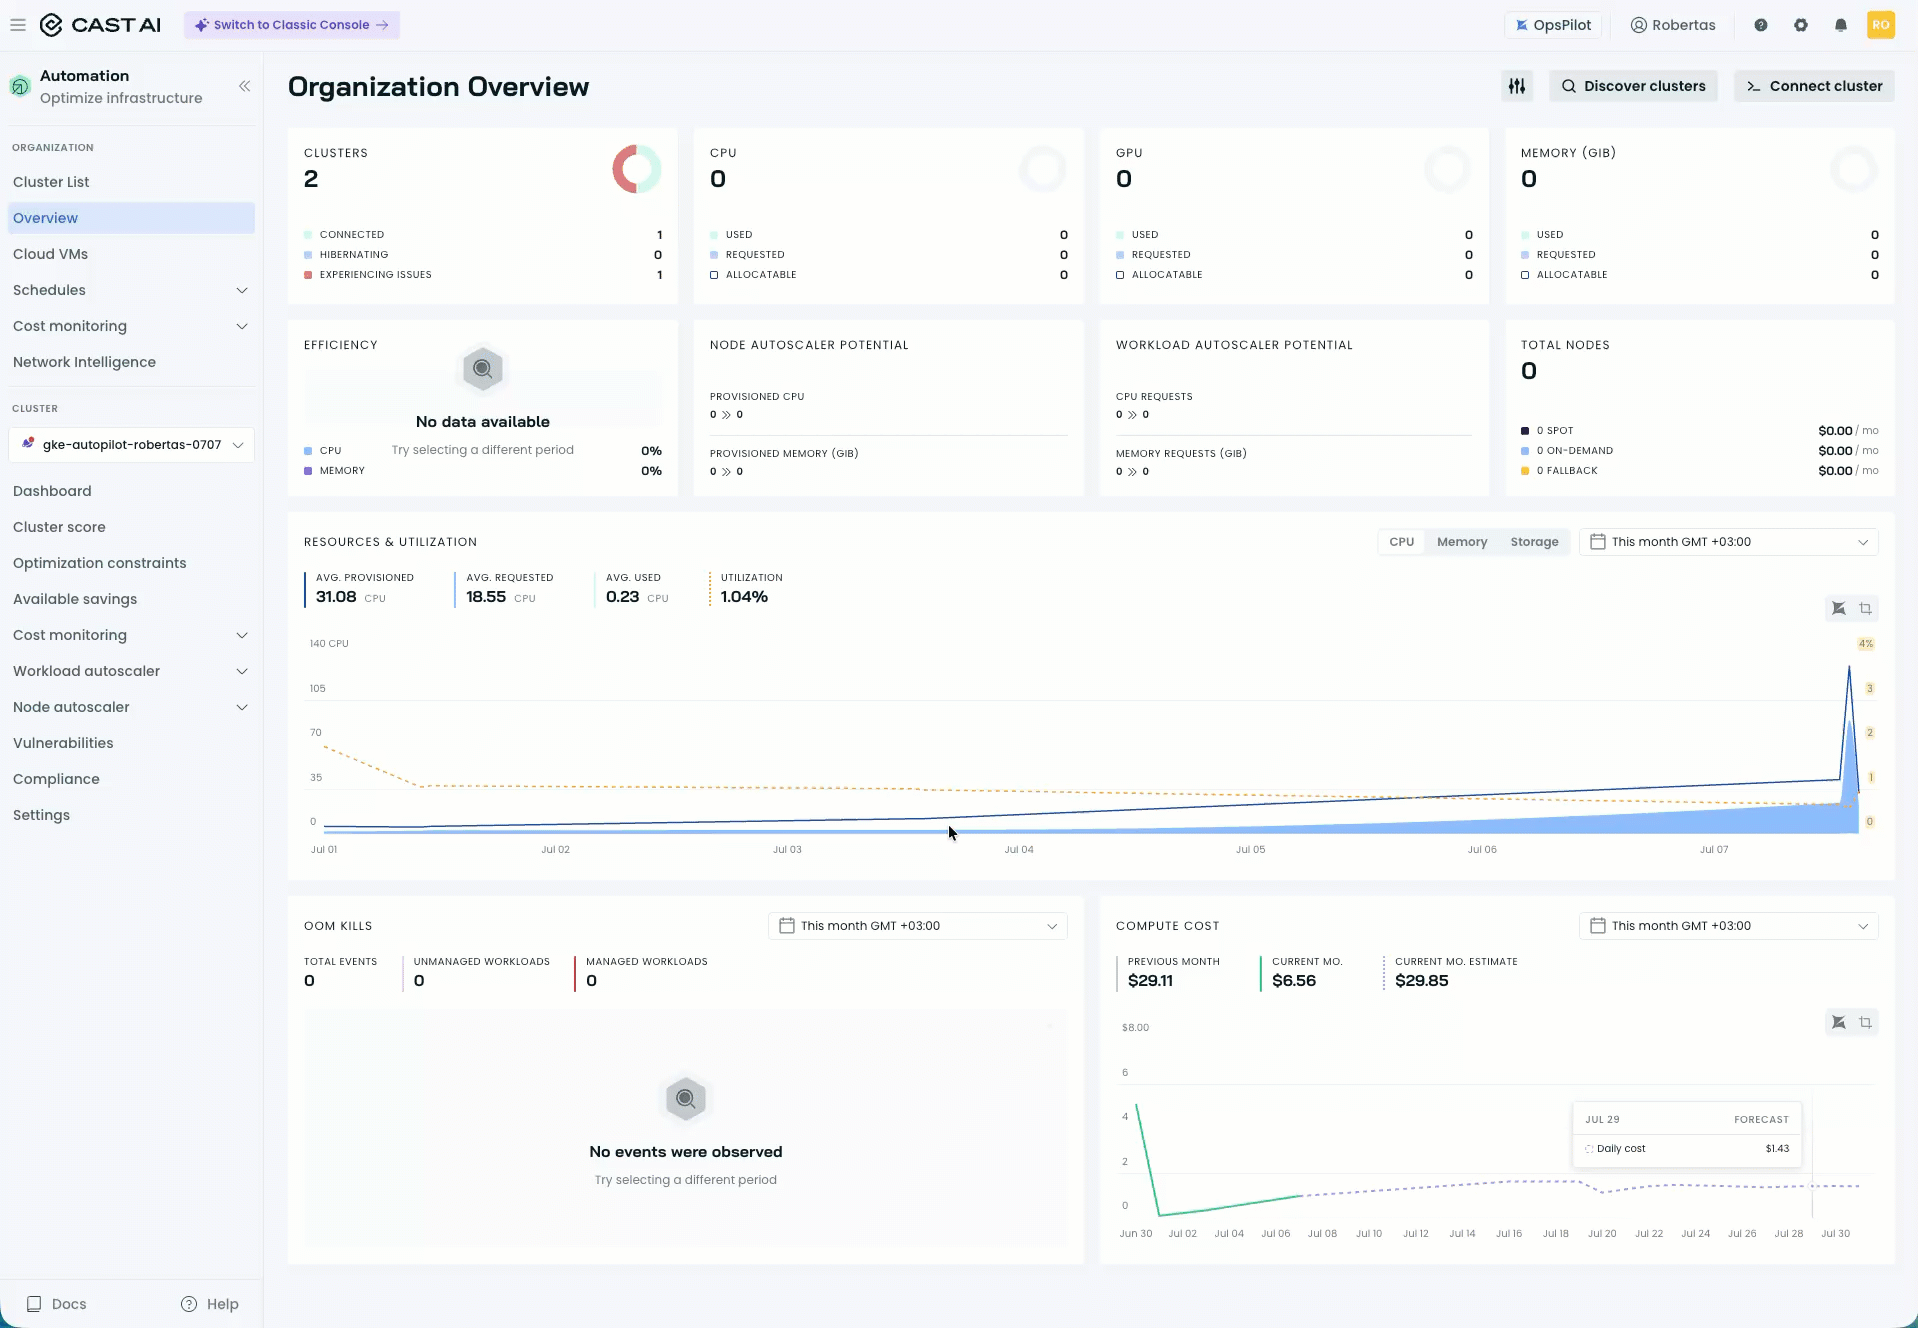Switch resources chart to Memory
This screenshot has width=1918, height=1328.
pos(1462,542)
